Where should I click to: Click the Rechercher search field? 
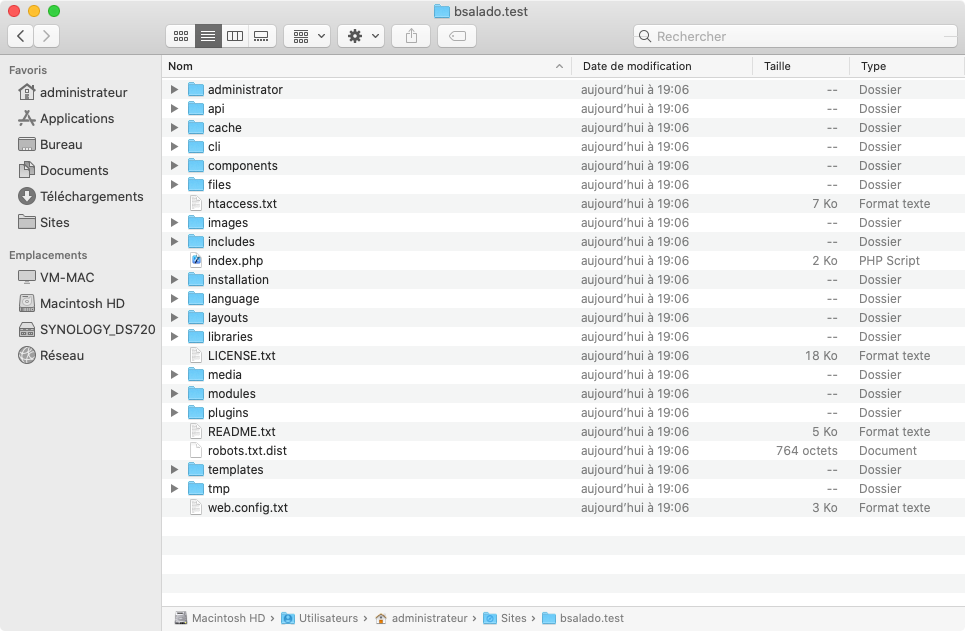pyautogui.click(x=790, y=36)
